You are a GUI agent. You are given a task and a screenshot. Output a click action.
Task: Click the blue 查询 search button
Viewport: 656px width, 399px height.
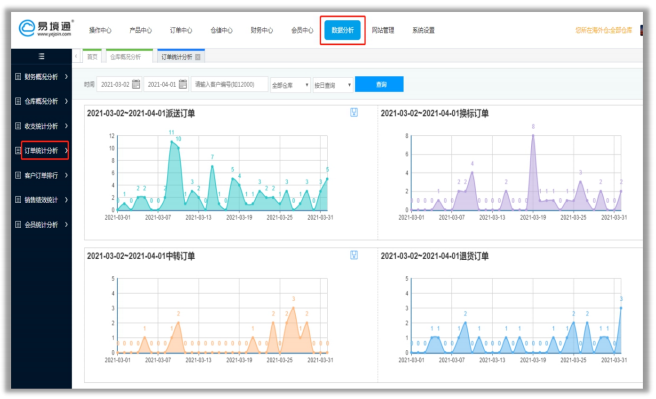379,84
